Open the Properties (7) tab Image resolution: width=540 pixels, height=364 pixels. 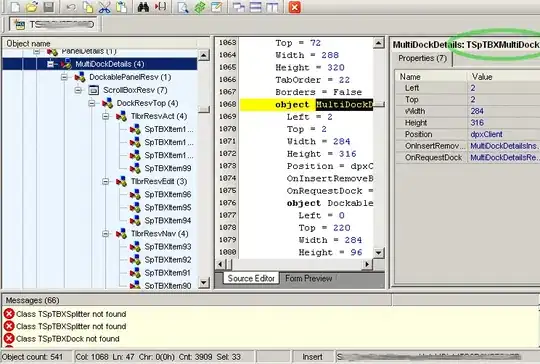coord(422,59)
